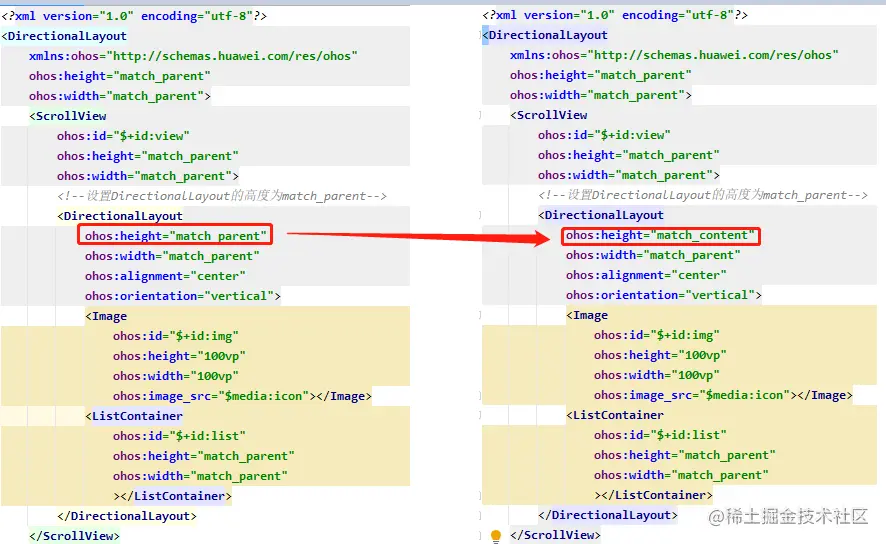Click ></ListContainer> closing tag in left pane
Screen dimensions: 886x544
pyautogui.click(x=172, y=496)
